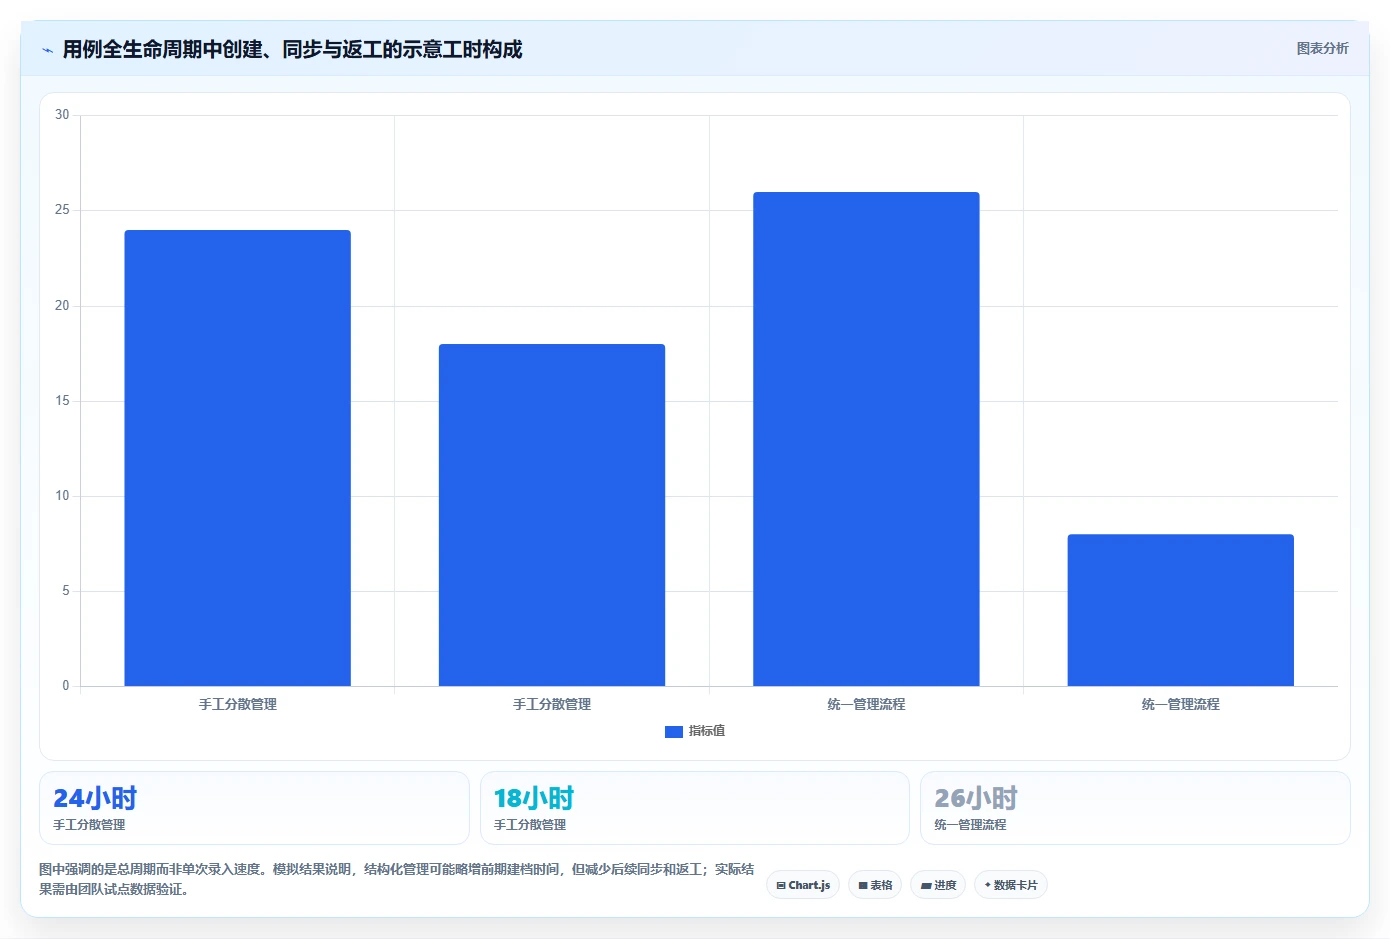Click the footnote starting 图中强调的是总周期

397,879
